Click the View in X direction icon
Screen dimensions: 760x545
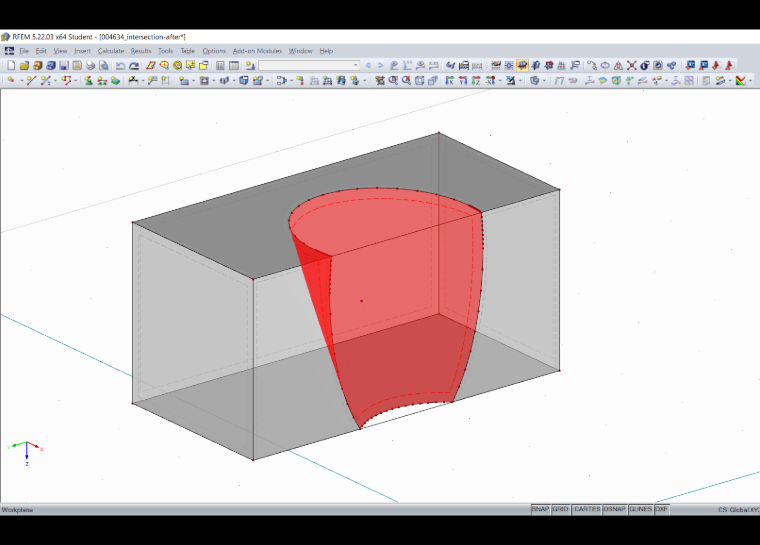coord(450,80)
